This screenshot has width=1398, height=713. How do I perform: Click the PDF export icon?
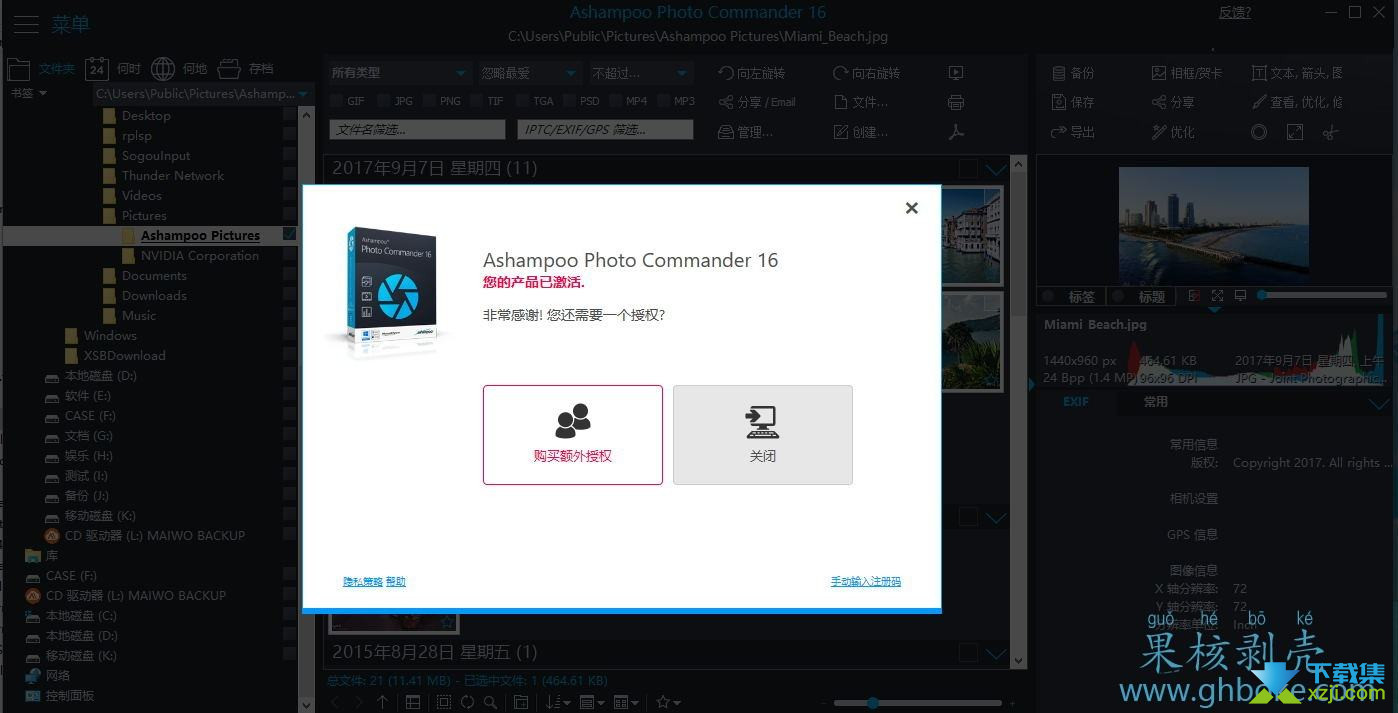(956, 132)
